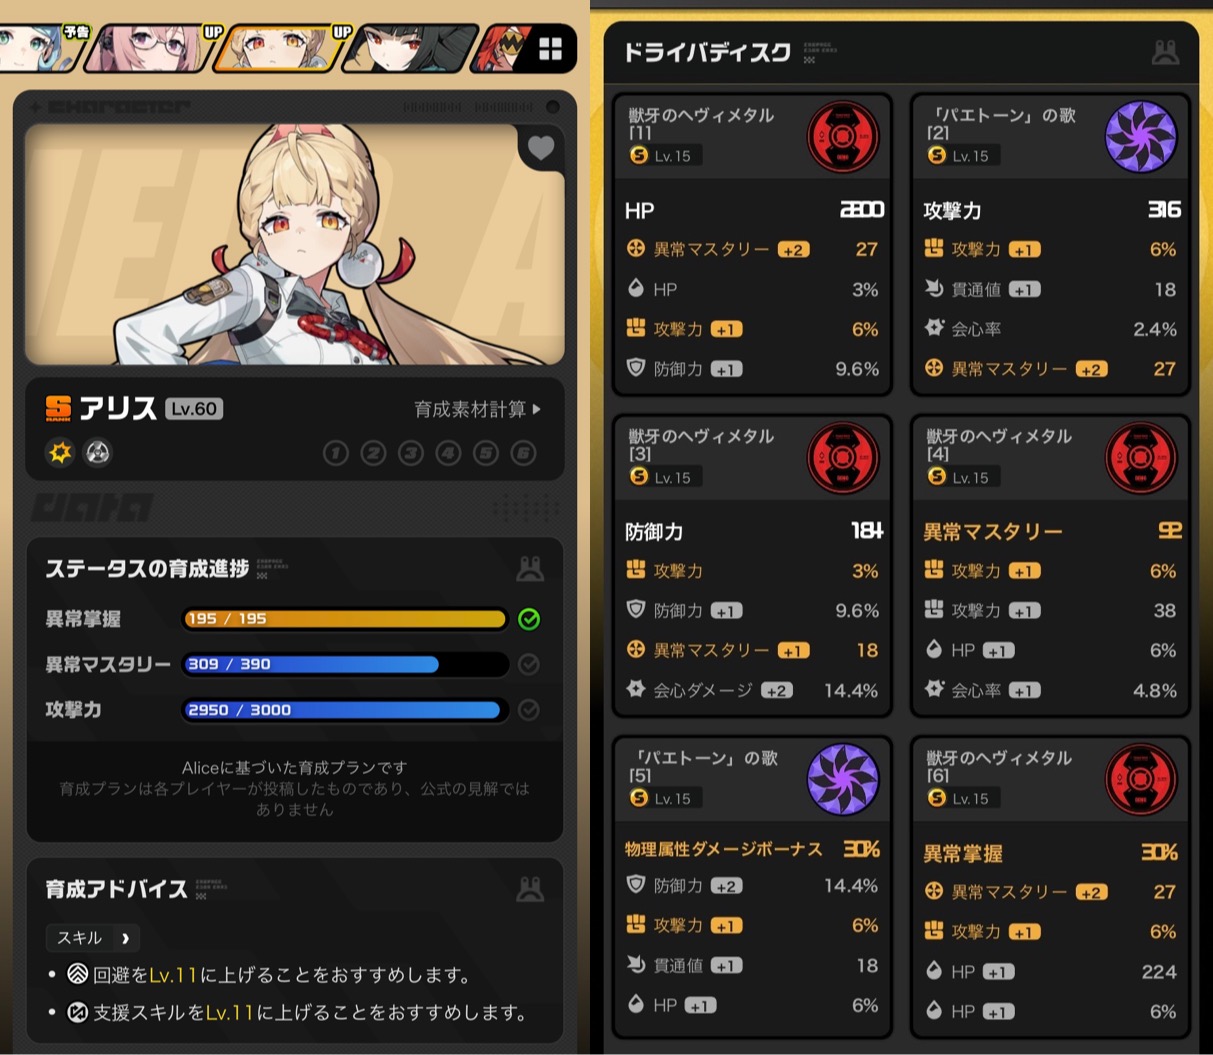Open the character grid menu icon
This screenshot has height=1055, width=1213.
point(550,48)
